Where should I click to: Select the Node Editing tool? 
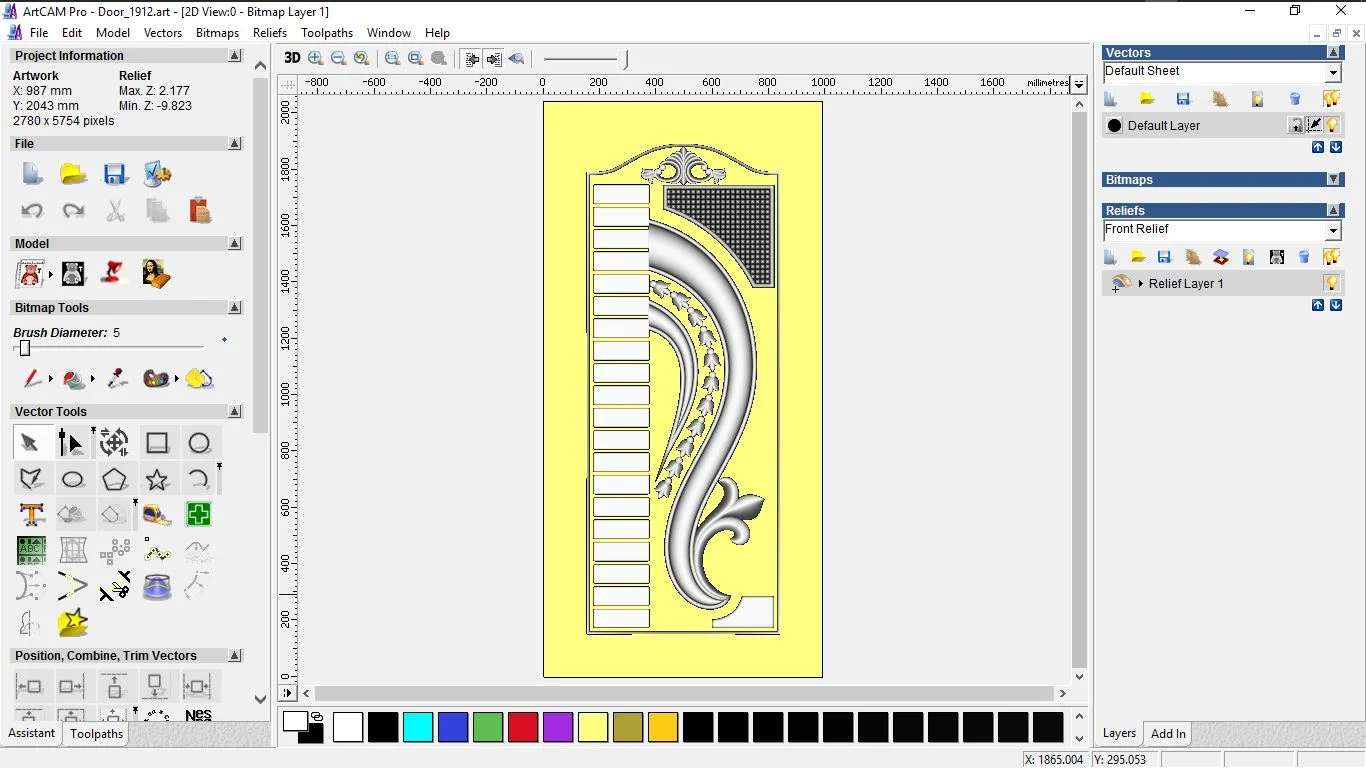click(x=71, y=443)
